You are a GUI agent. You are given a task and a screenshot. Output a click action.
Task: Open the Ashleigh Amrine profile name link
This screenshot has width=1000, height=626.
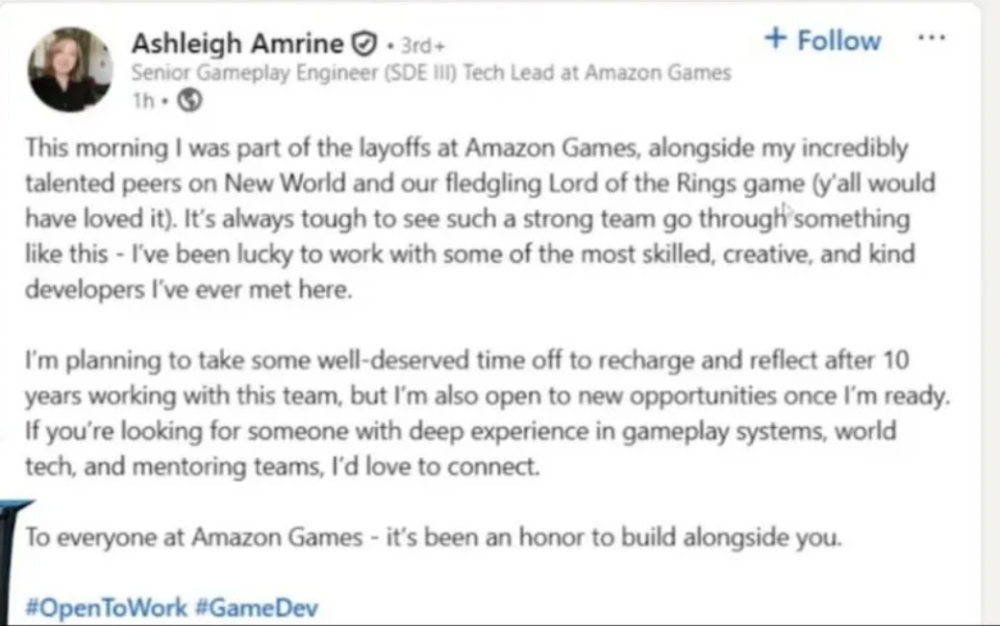point(242,43)
